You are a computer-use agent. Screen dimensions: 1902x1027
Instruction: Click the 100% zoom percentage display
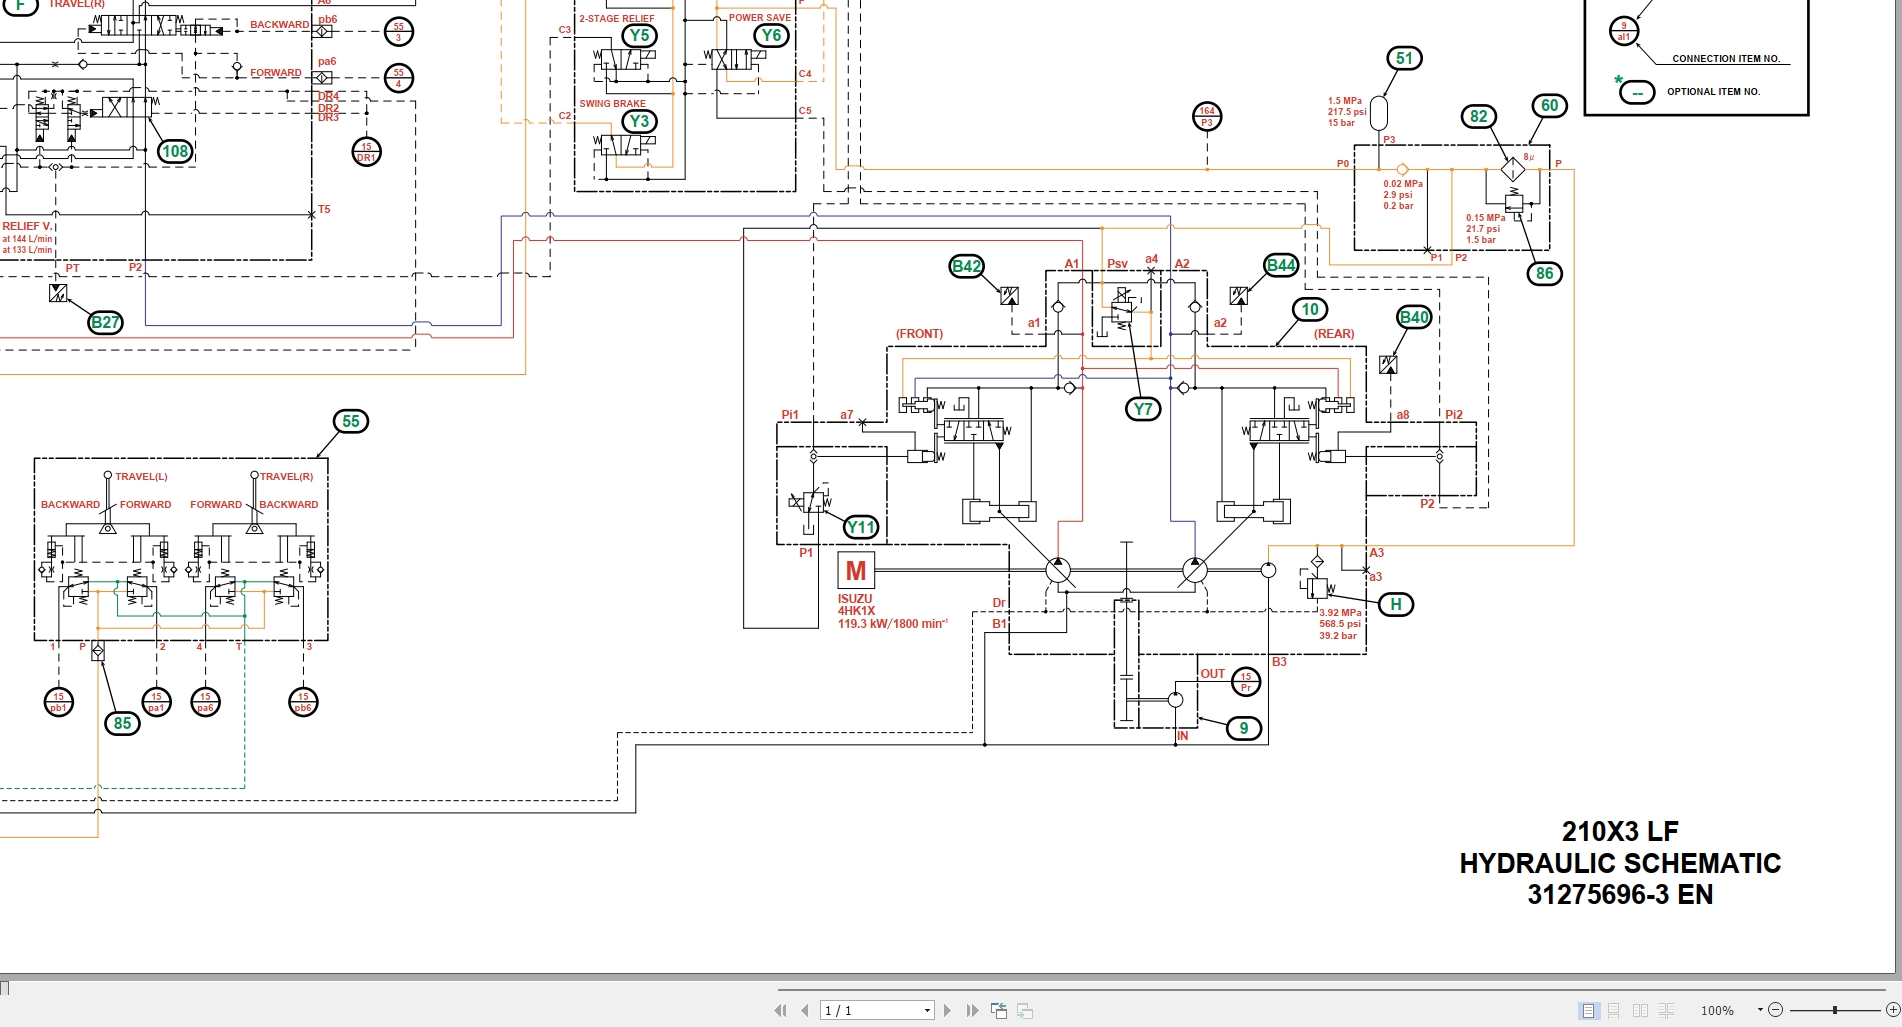coord(1718,1010)
